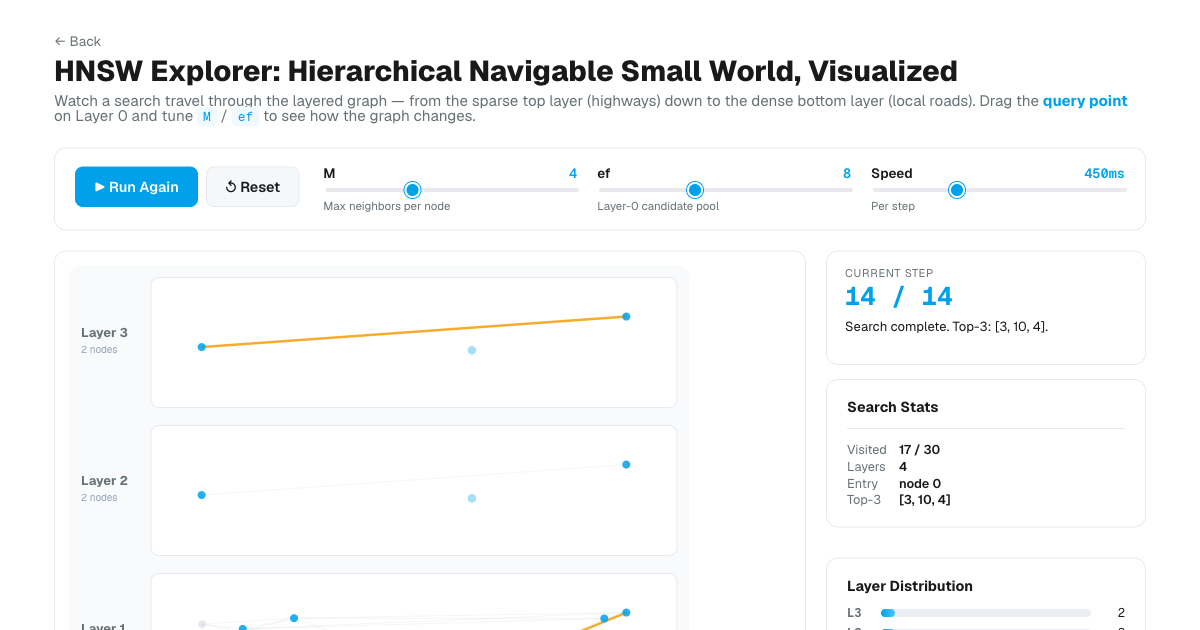Click the 'Layer 2' label

tap(104, 480)
